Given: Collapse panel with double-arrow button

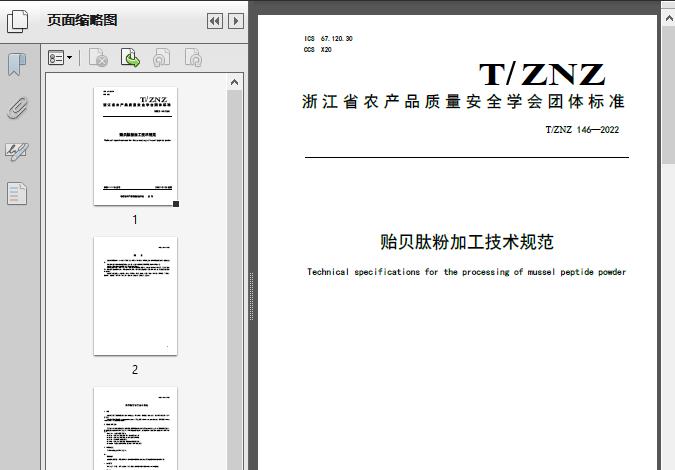Looking at the screenshot, I should click(x=215, y=21).
